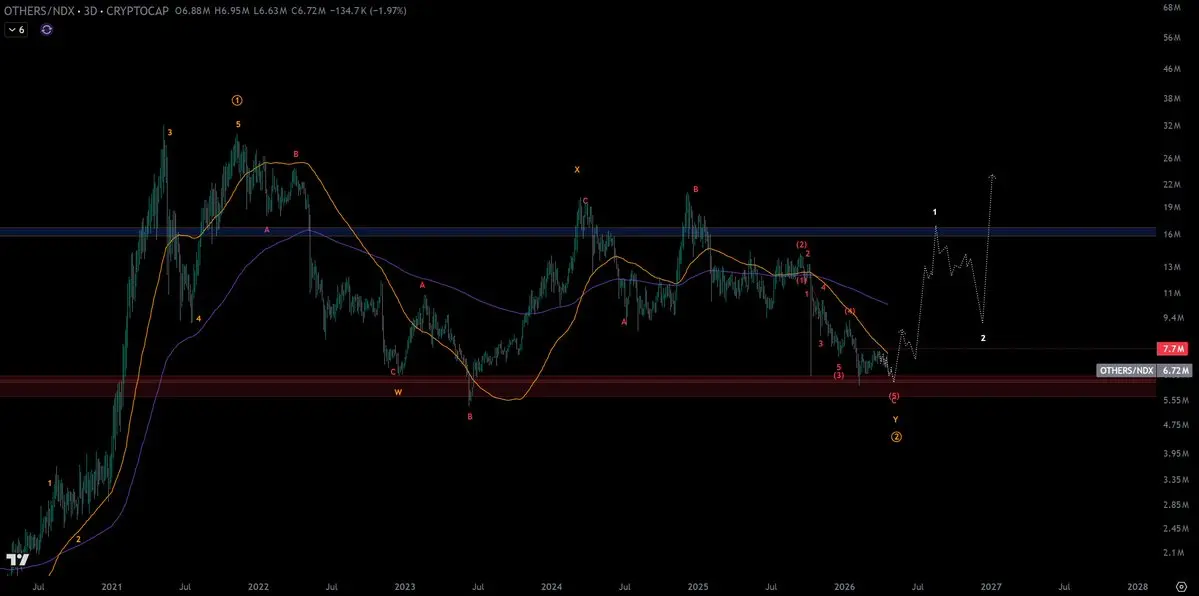The height and width of the screenshot is (596, 1199).
Task: Select the orange X wave label
Action: pos(577,170)
